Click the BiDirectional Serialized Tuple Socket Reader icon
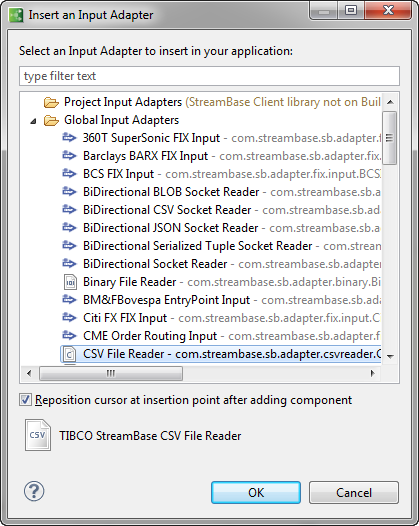This screenshot has height=526, width=419. point(69,246)
